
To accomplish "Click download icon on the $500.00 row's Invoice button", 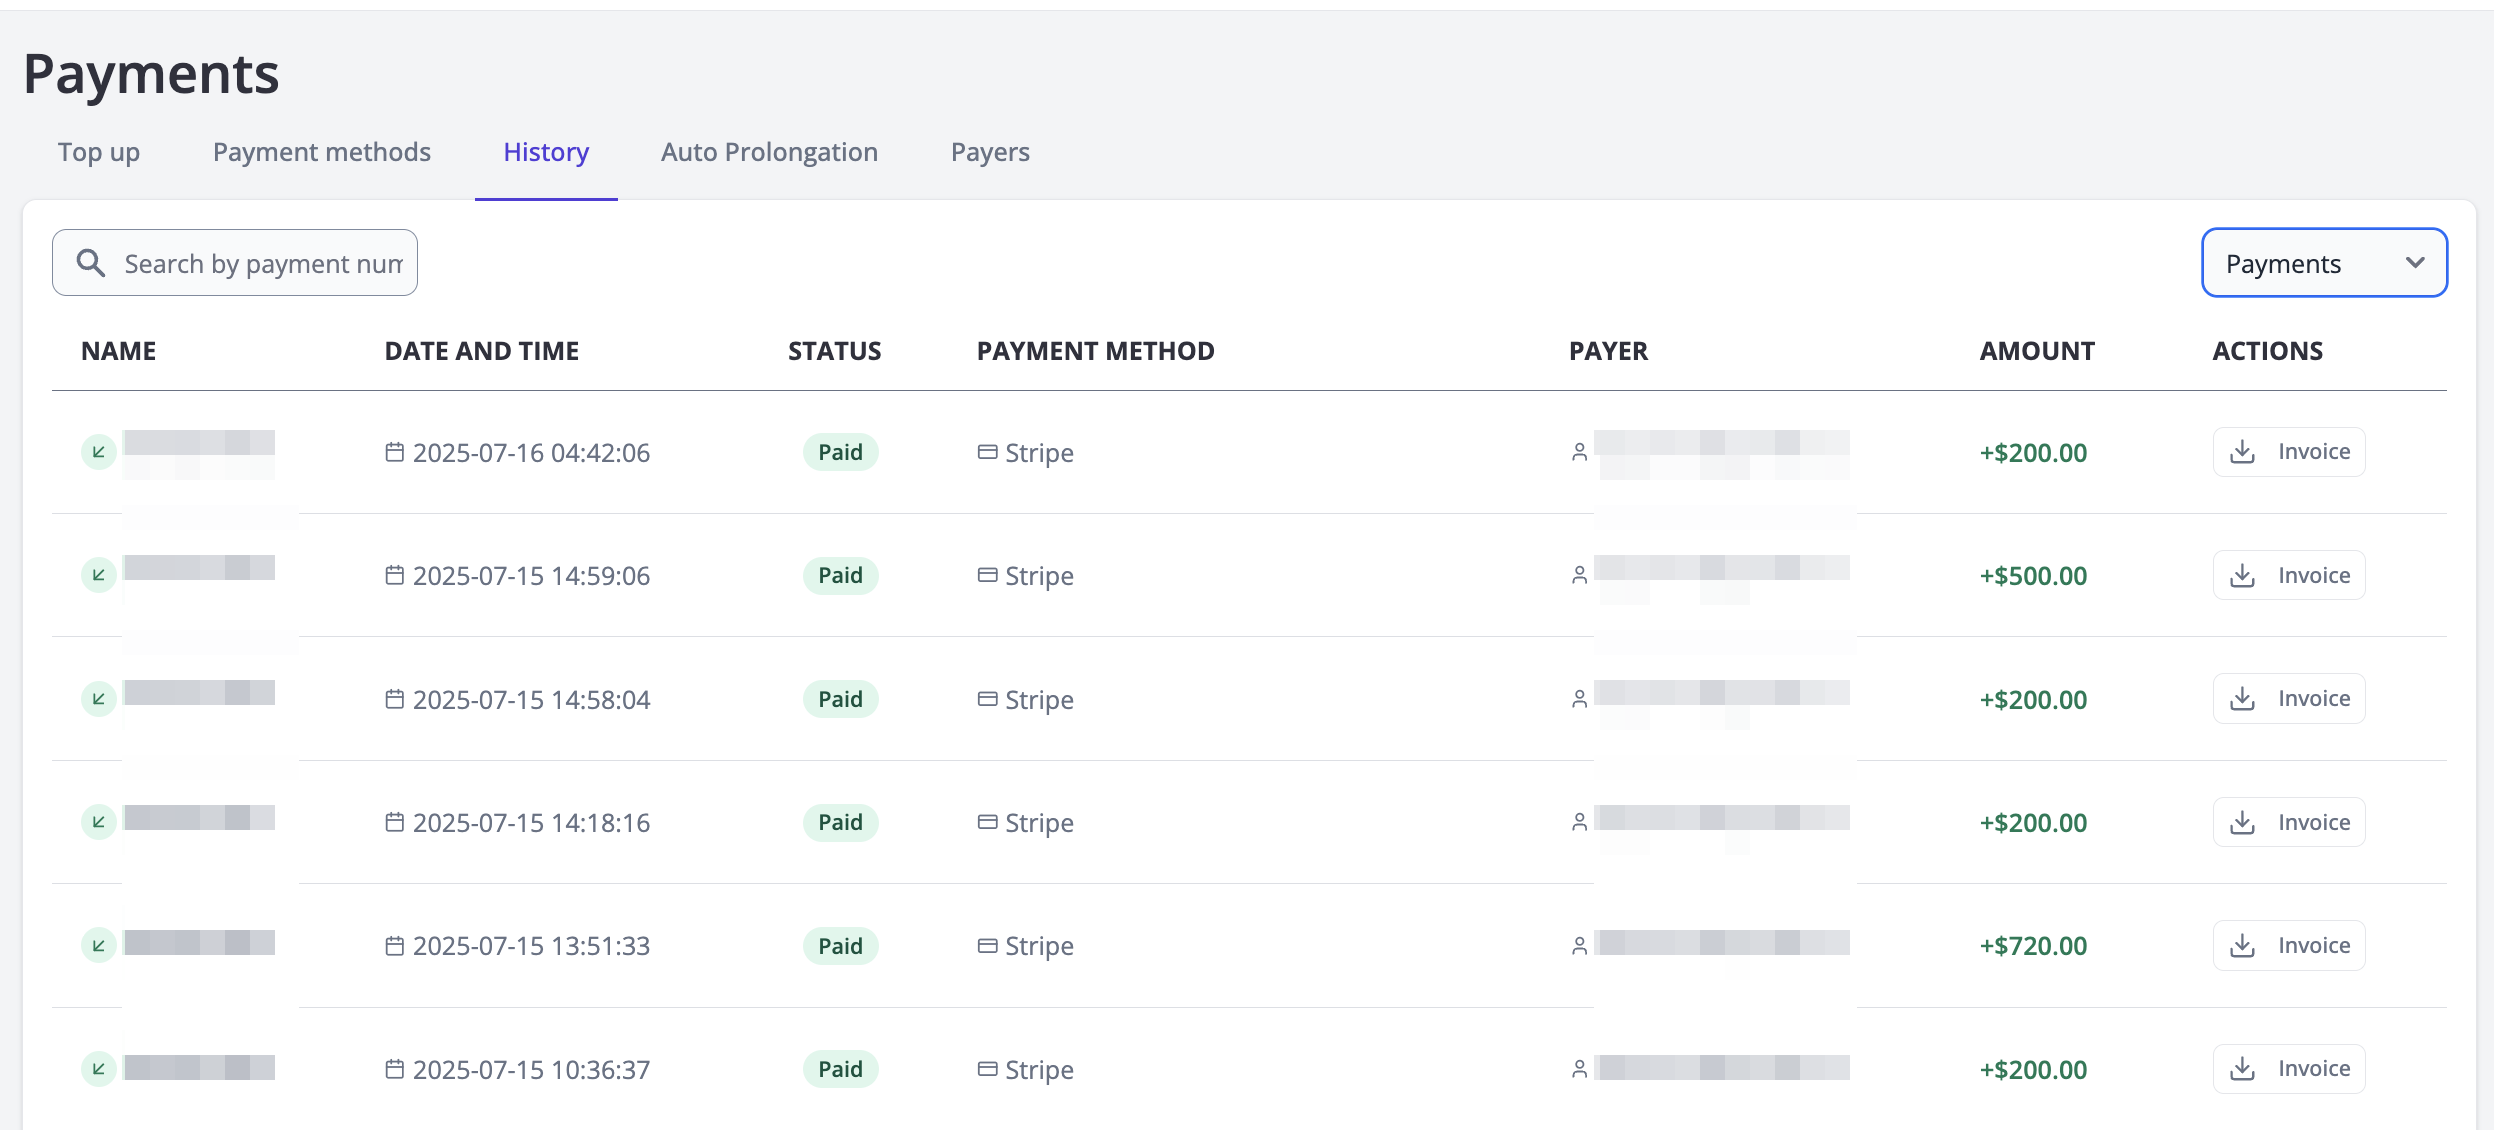I will (x=2243, y=576).
